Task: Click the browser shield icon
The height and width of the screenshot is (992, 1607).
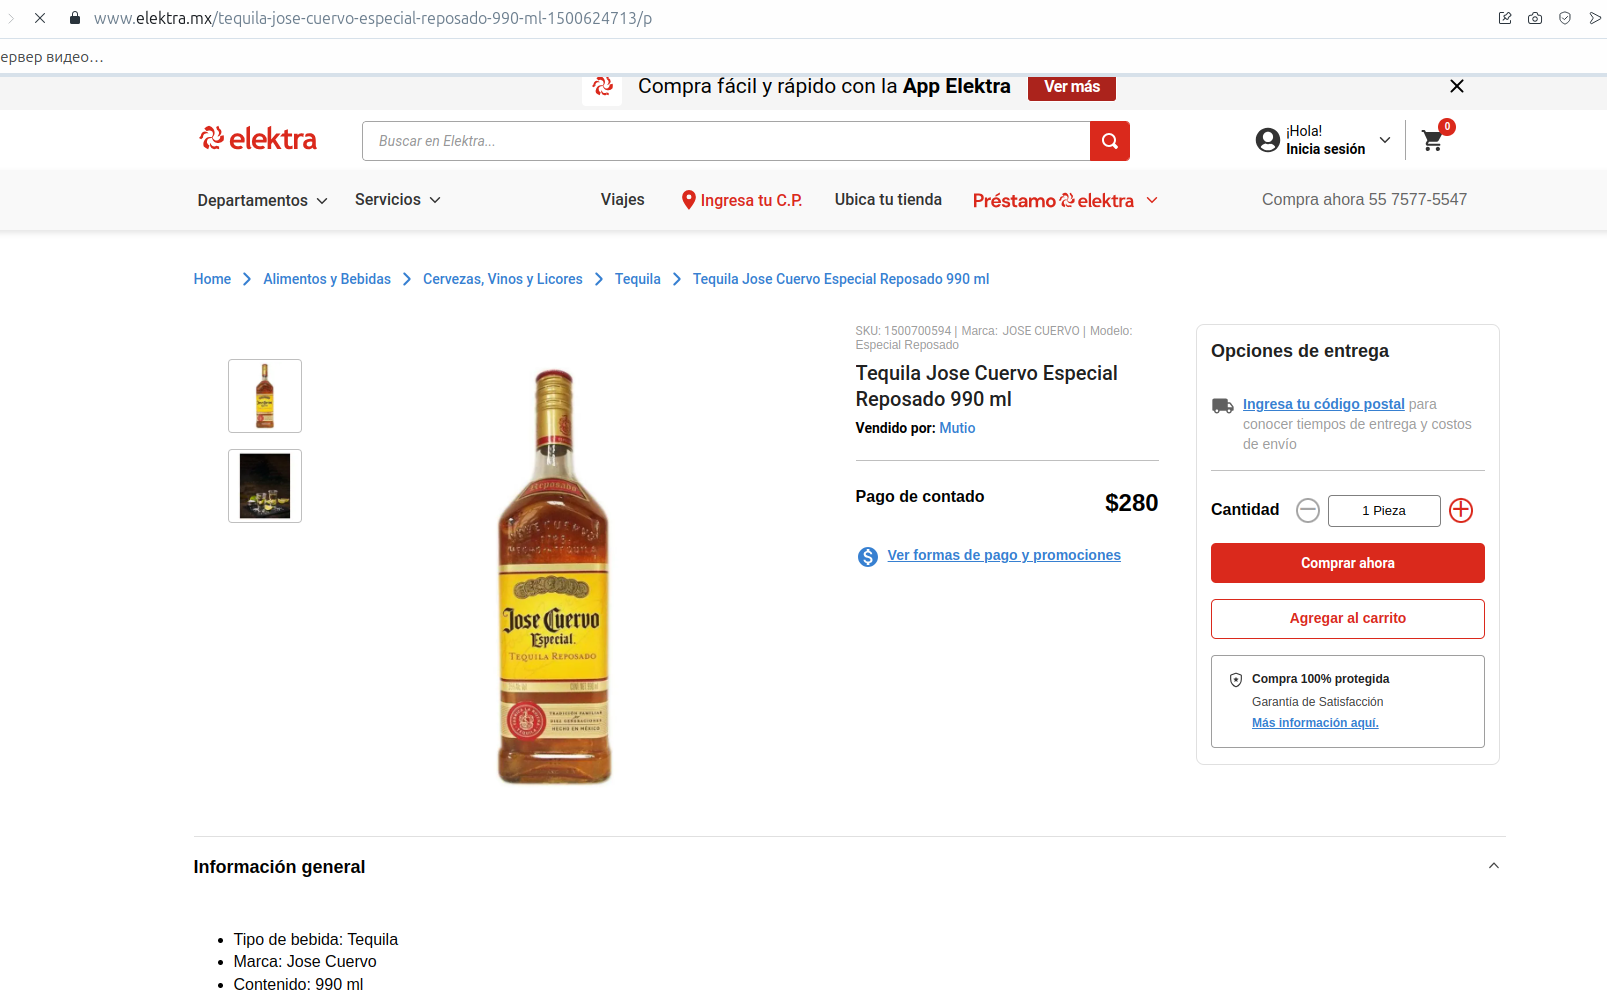Action: point(1565,18)
